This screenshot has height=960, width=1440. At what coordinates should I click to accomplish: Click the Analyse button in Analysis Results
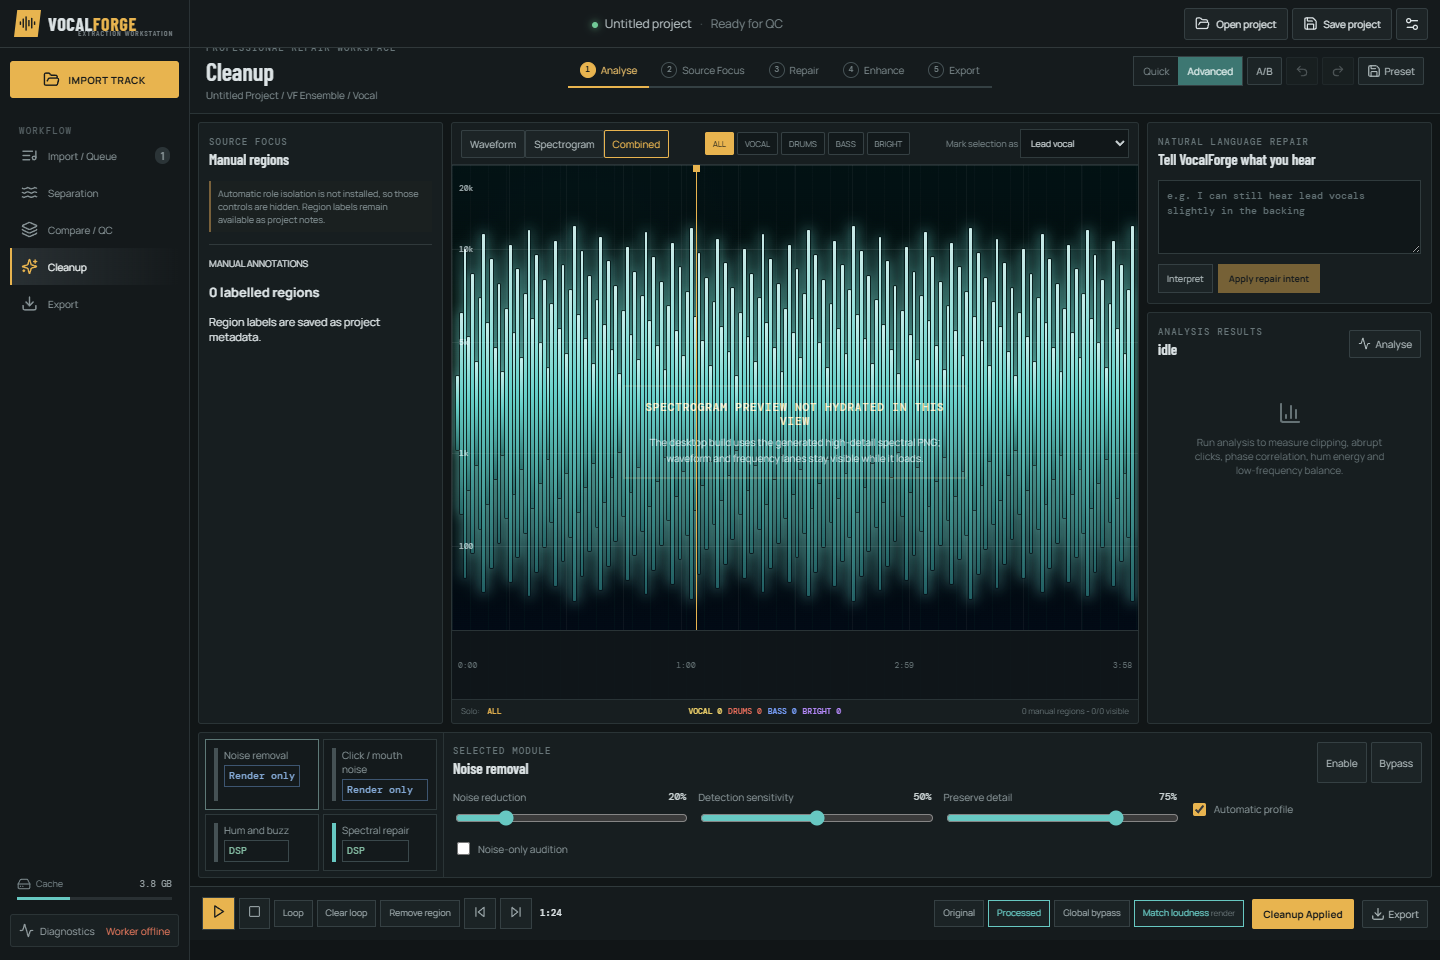click(x=1385, y=344)
